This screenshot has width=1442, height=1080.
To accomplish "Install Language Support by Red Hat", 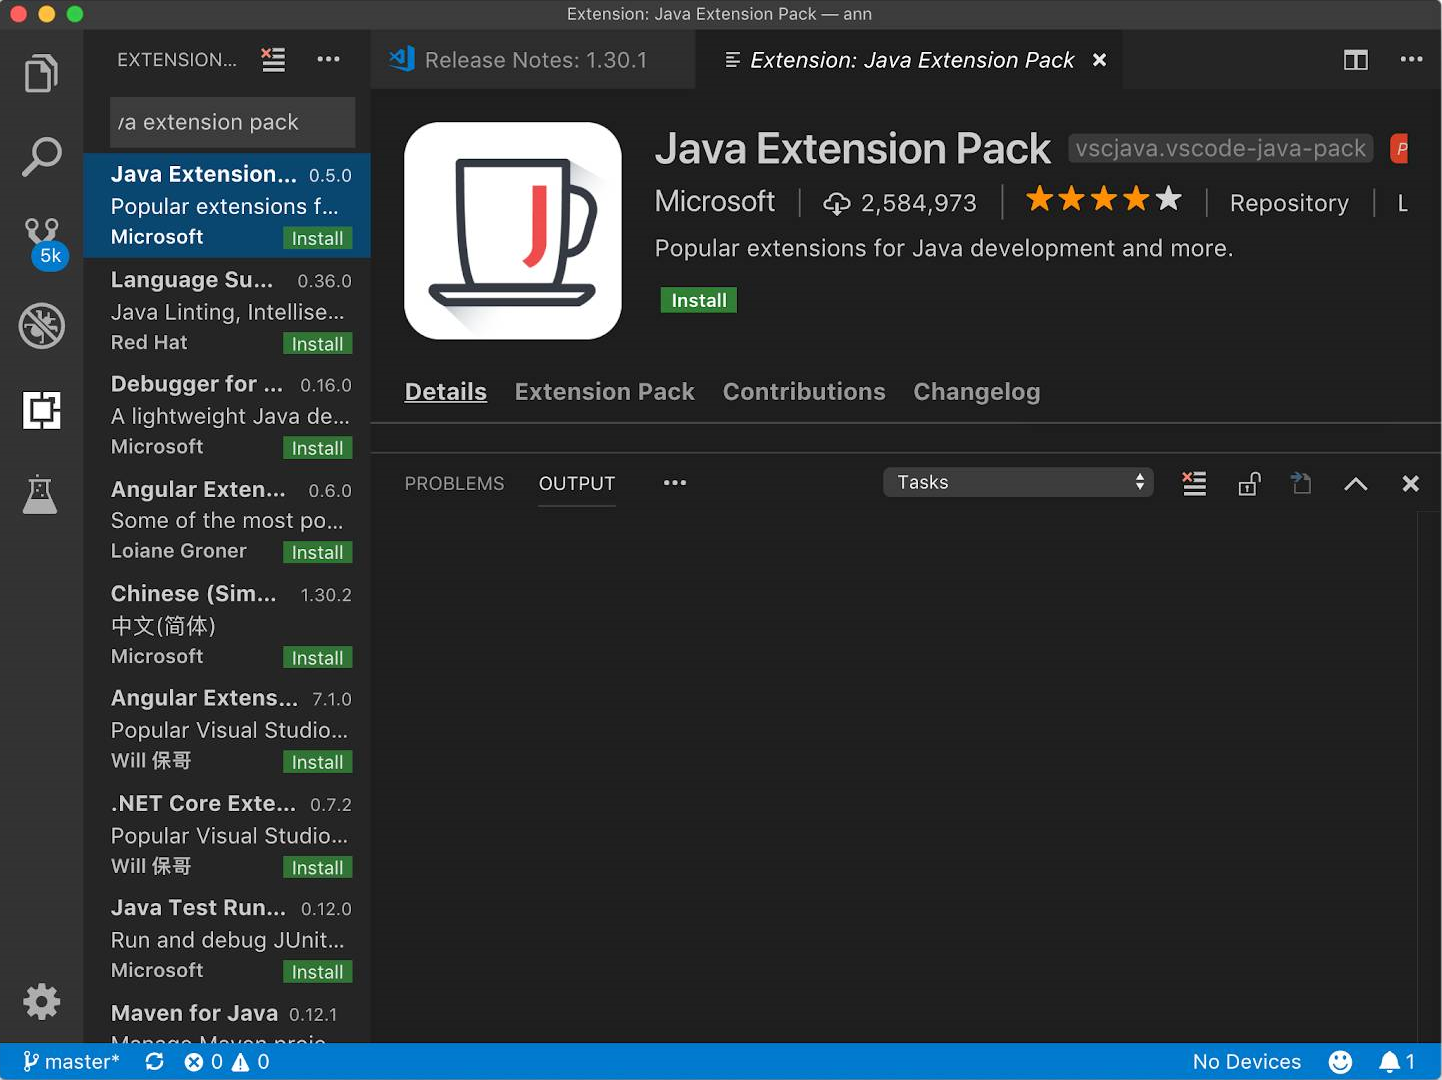I will point(317,344).
